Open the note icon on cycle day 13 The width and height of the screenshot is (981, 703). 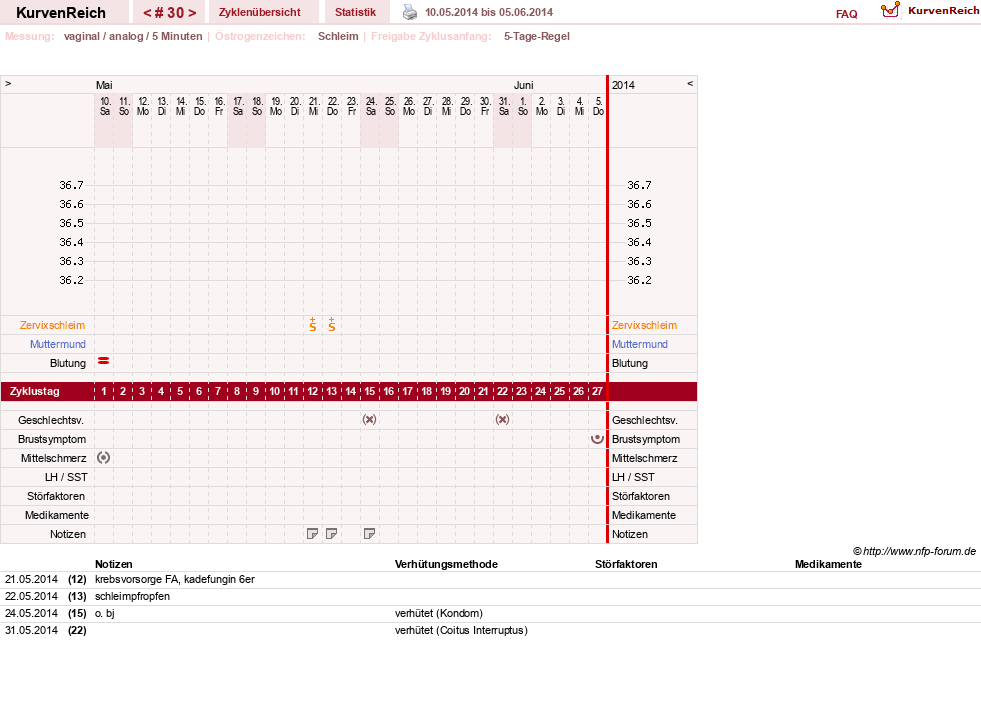[332, 534]
